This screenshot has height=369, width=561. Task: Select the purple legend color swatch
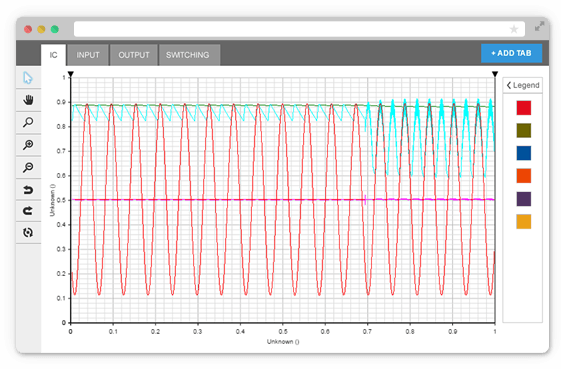pos(523,199)
